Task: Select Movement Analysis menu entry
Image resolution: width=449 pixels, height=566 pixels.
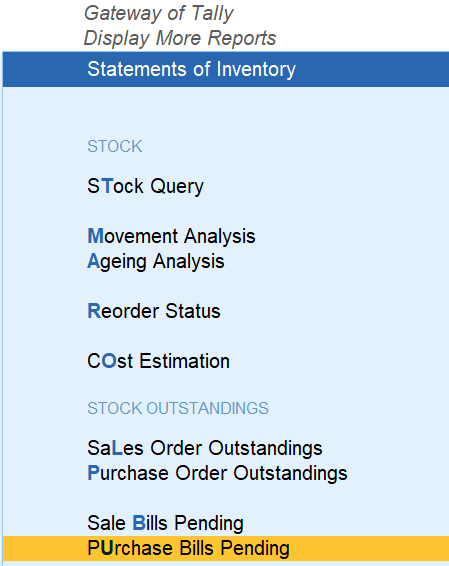Action: pos(171,236)
